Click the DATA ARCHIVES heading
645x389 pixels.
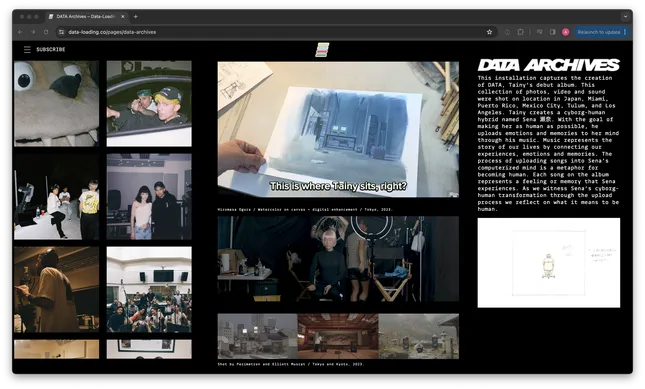pos(548,65)
